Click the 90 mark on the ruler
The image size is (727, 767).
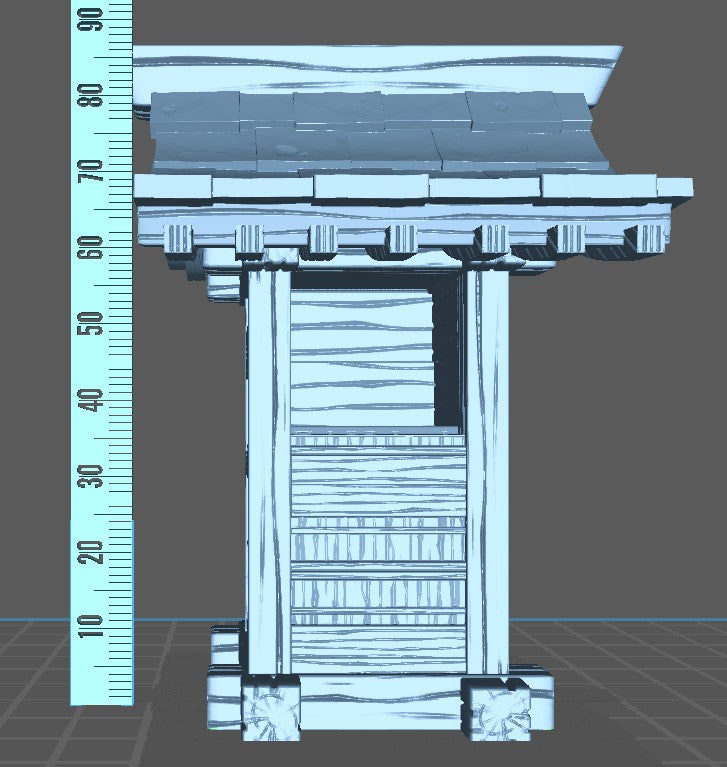[x=96, y=18]
